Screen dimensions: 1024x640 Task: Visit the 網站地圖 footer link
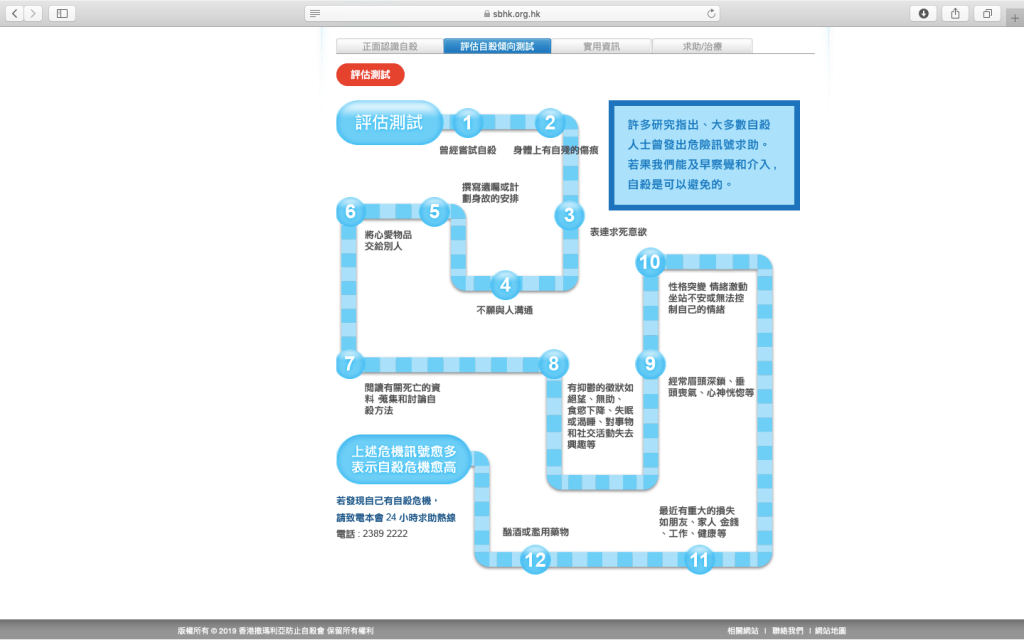coord(830,631)
